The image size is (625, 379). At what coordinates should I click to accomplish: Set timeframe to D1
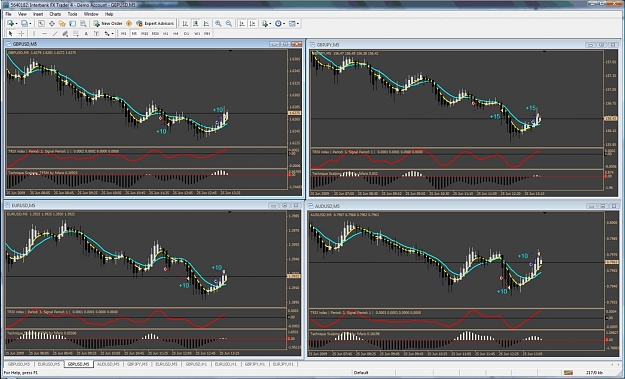click(x=187, y=33)
